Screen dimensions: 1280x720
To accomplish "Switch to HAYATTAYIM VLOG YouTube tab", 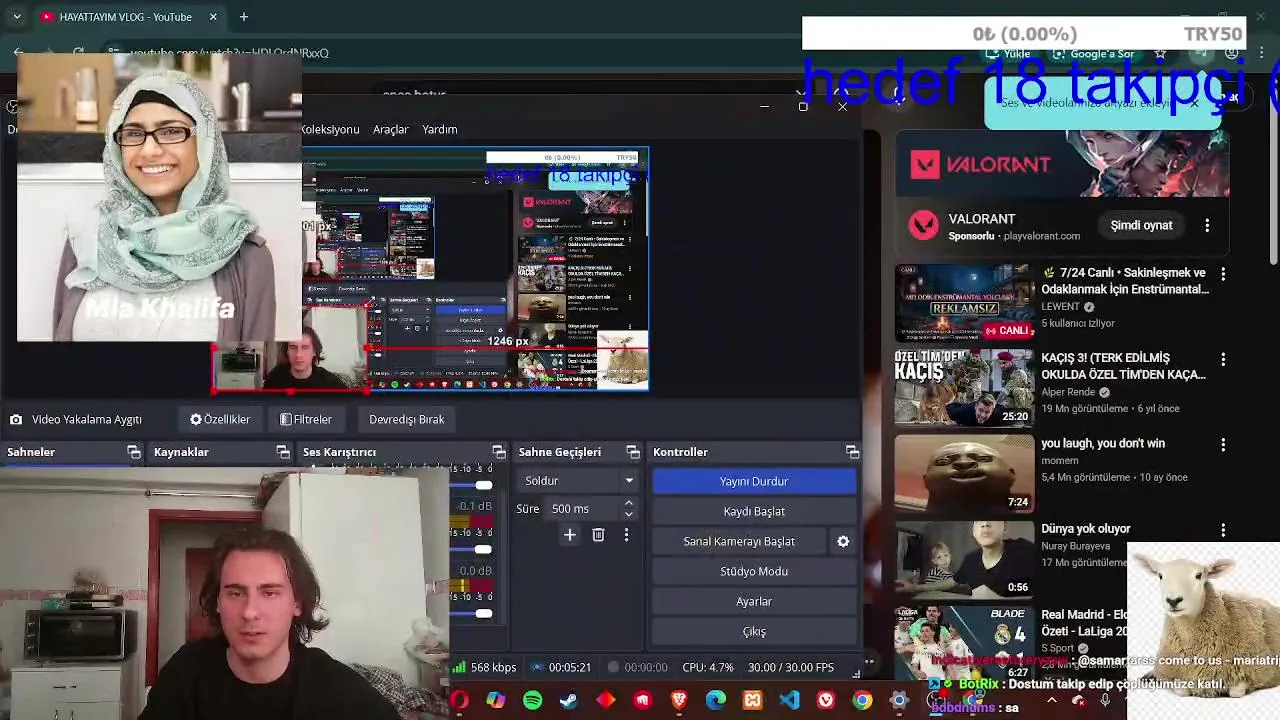I will point(125,17).
